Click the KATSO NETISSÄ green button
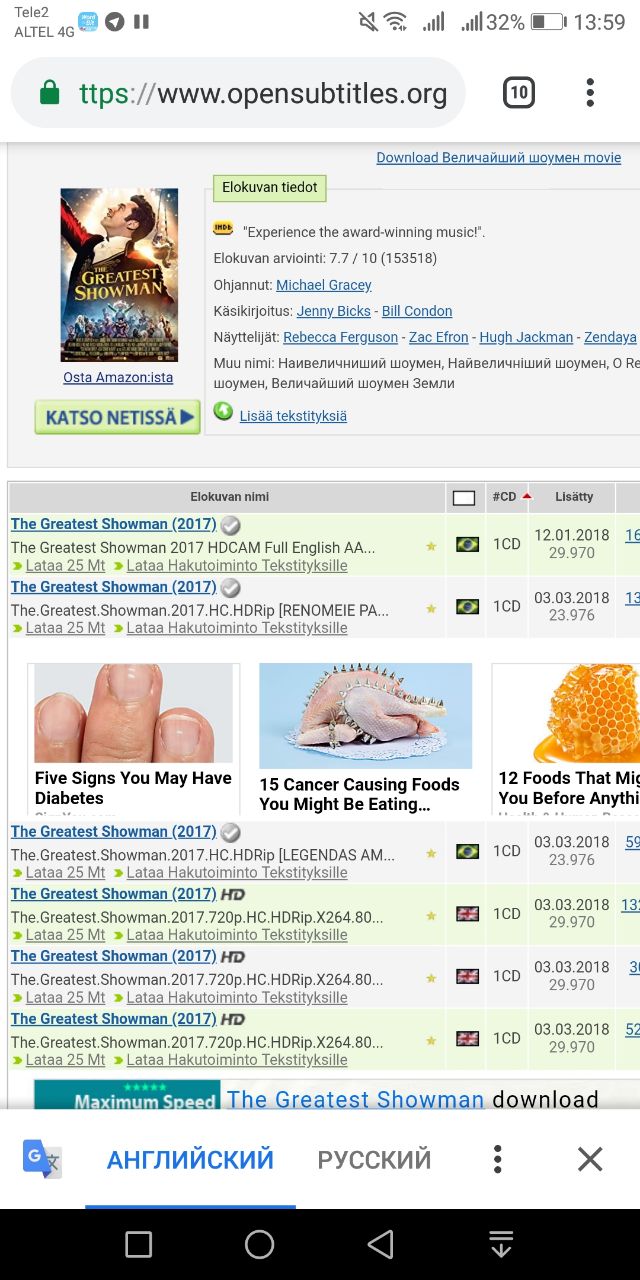This screenshot has height=1280, width=640. (x=117, y=417)
